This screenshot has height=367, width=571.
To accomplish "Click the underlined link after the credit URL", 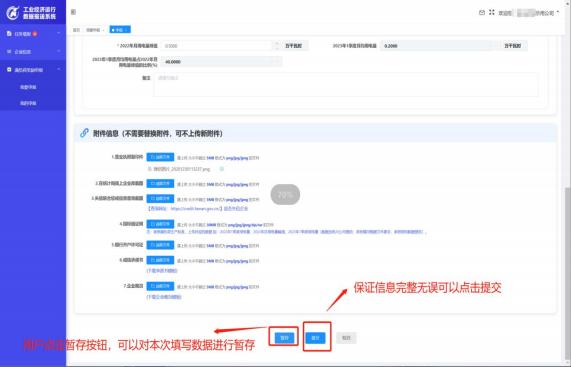I will (235, 209).
